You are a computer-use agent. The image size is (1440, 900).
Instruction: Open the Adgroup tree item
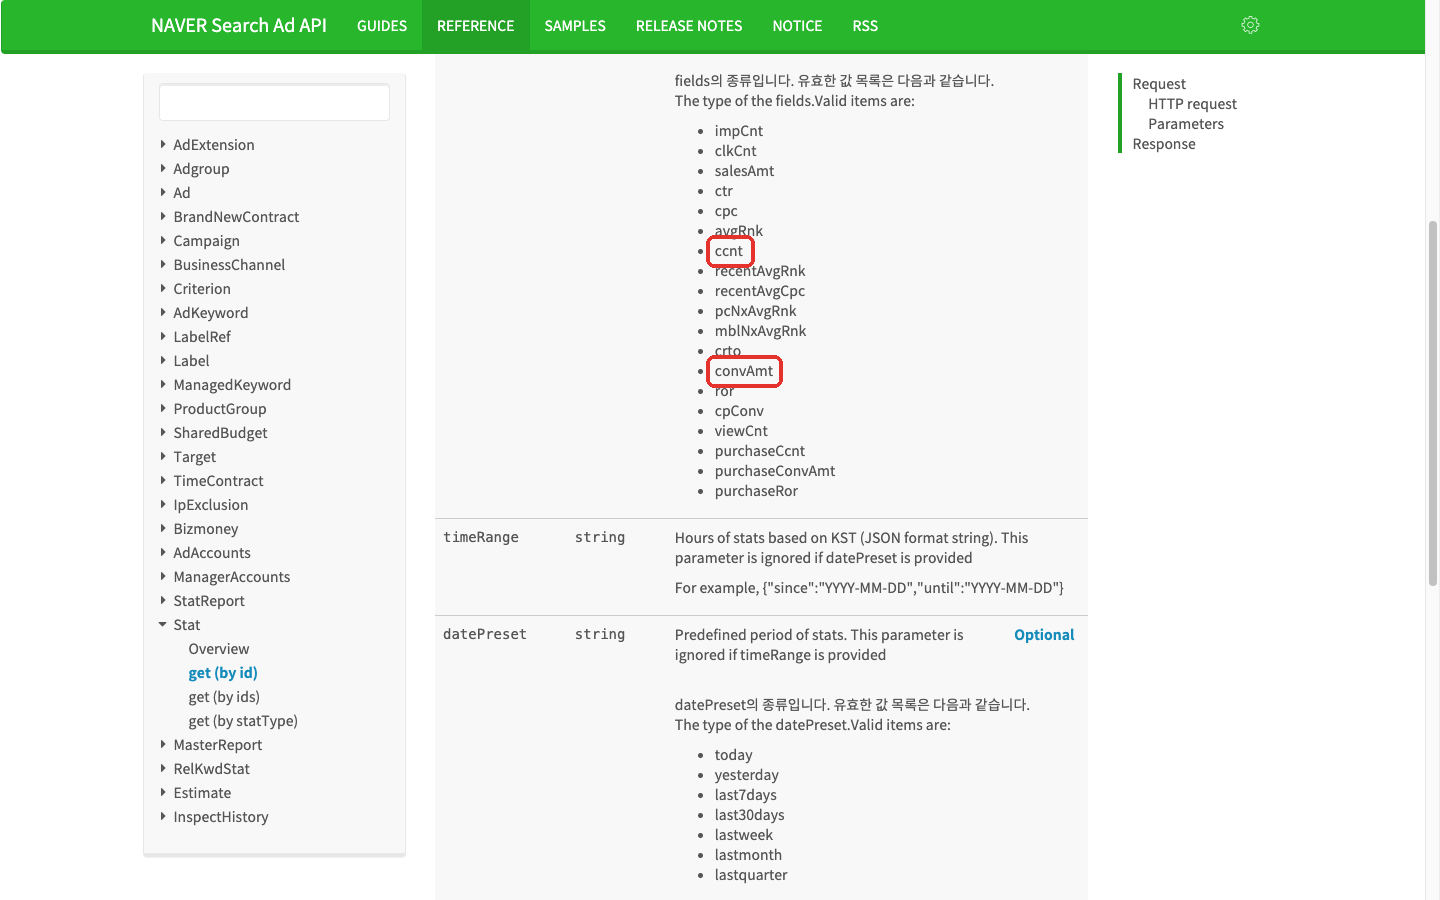pos(201,169)
